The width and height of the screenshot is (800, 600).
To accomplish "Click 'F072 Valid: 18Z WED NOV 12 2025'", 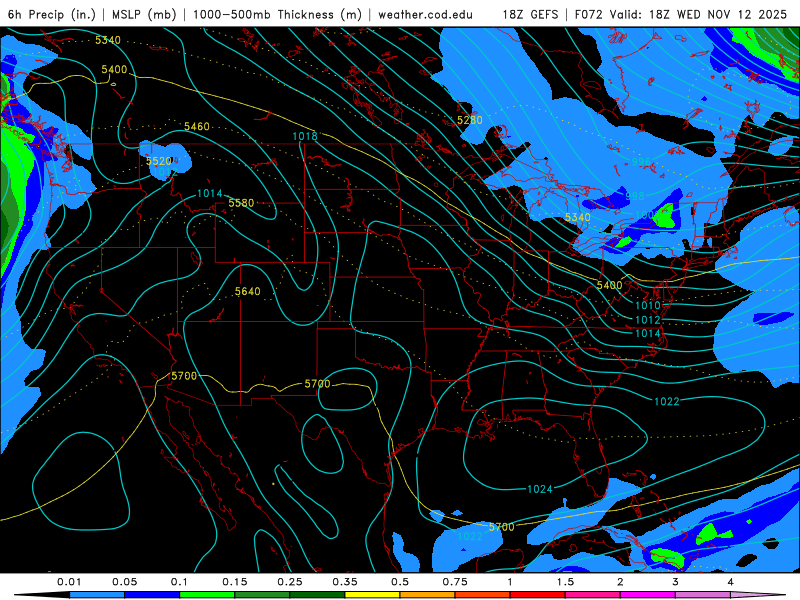I will tap(681, 14).
